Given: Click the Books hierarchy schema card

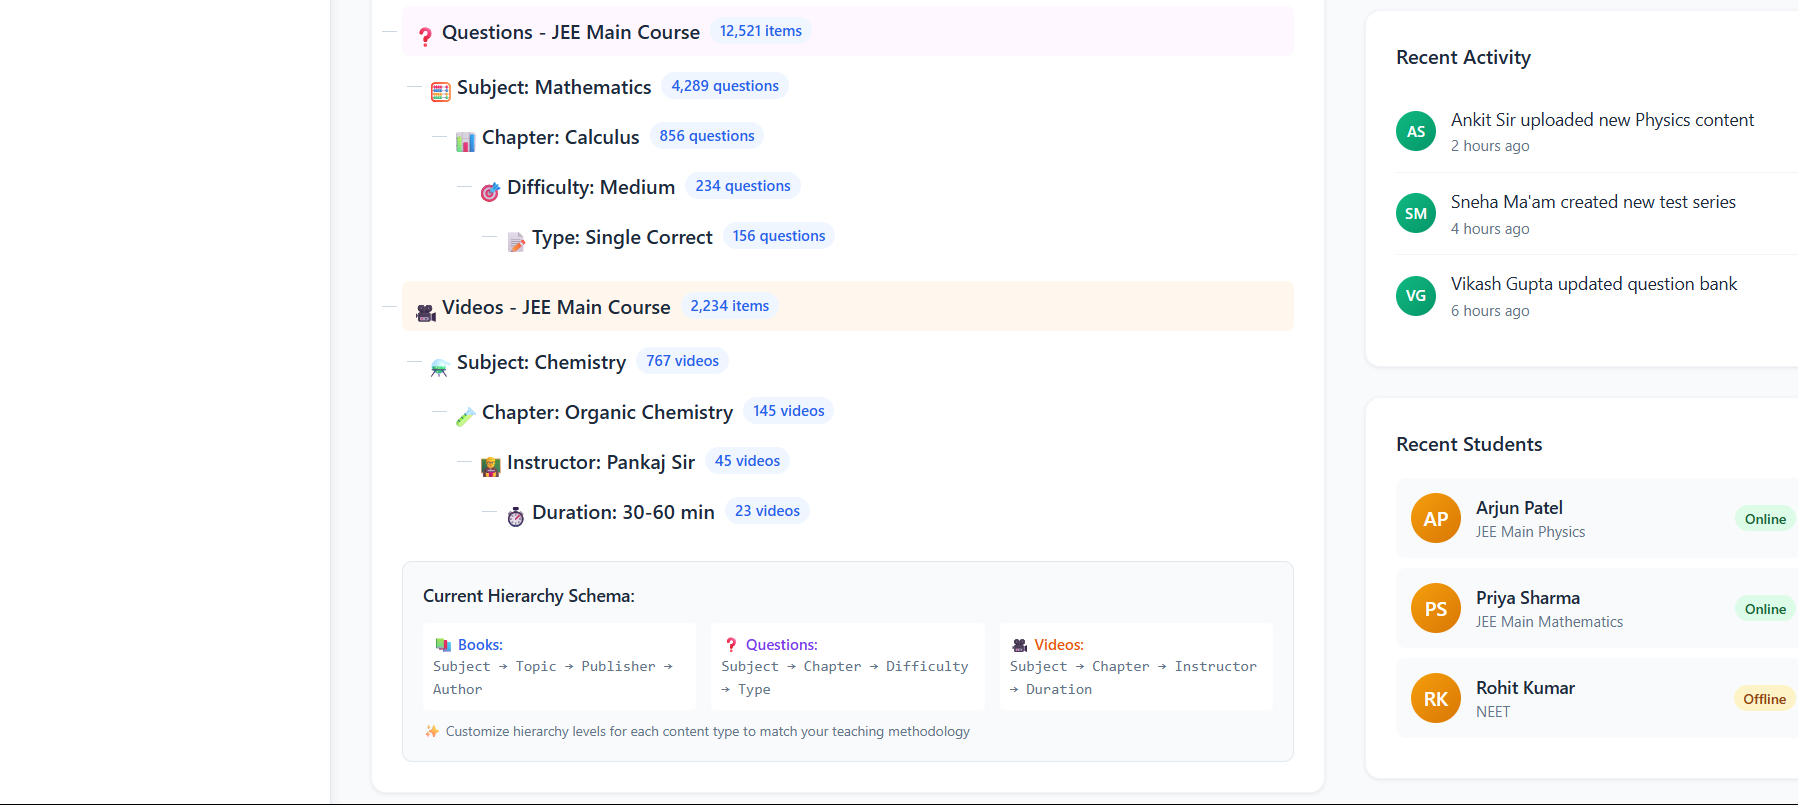Looking at the screenshot, I should [x=558, y=666].
